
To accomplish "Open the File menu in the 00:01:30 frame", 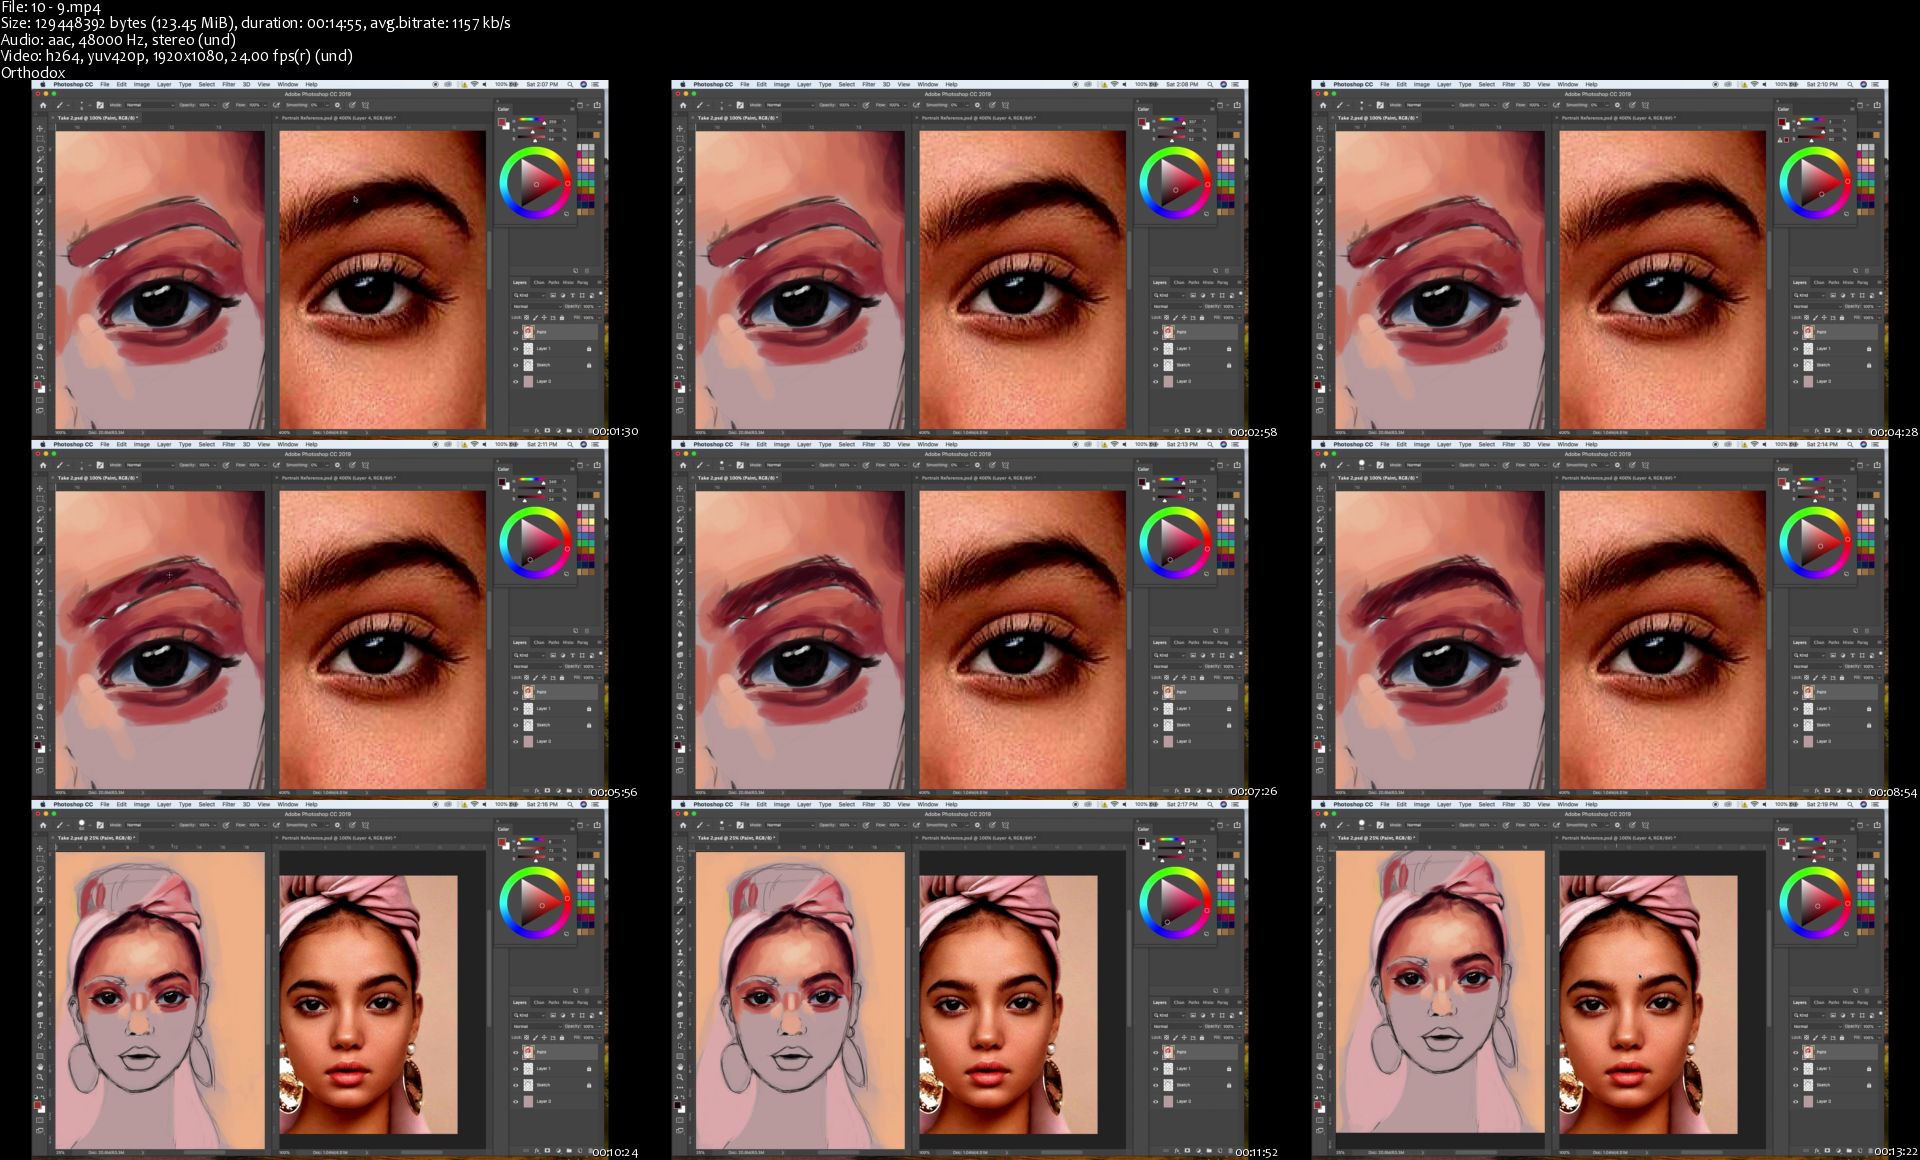I will pos(105,84).
